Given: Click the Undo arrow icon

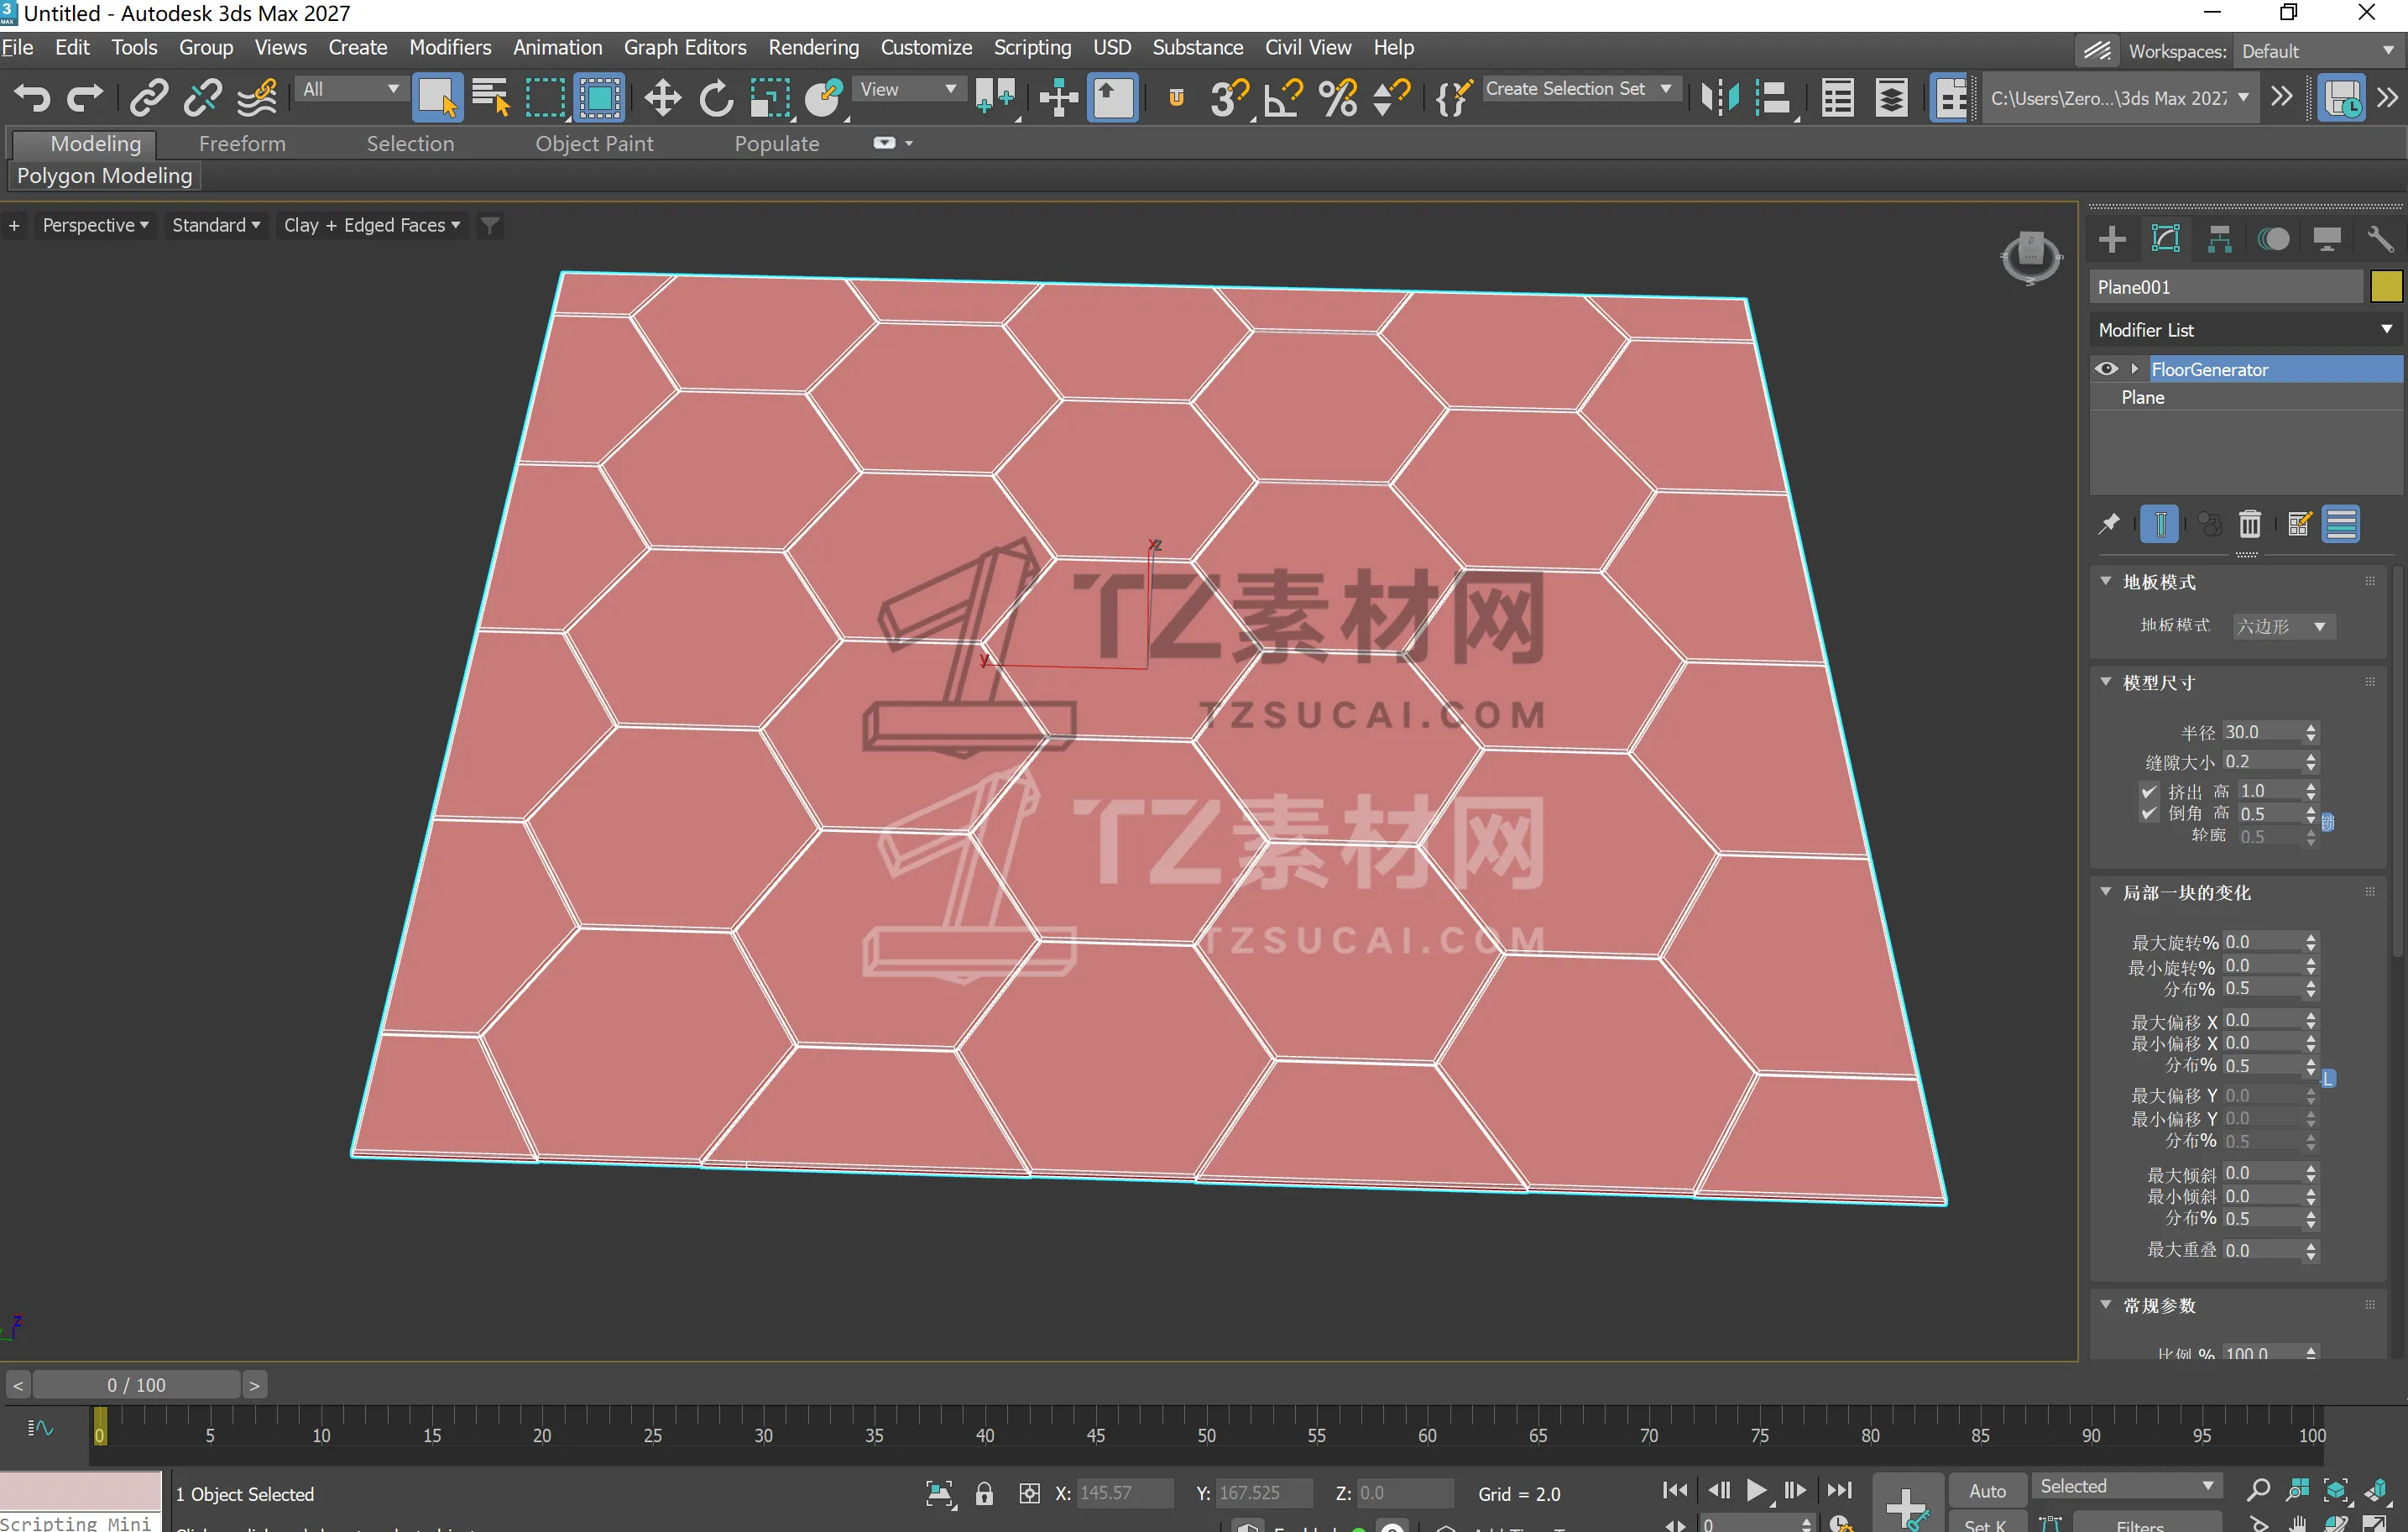Looking at the screenshot, I should pyautogui.click(x=31, y=98).
